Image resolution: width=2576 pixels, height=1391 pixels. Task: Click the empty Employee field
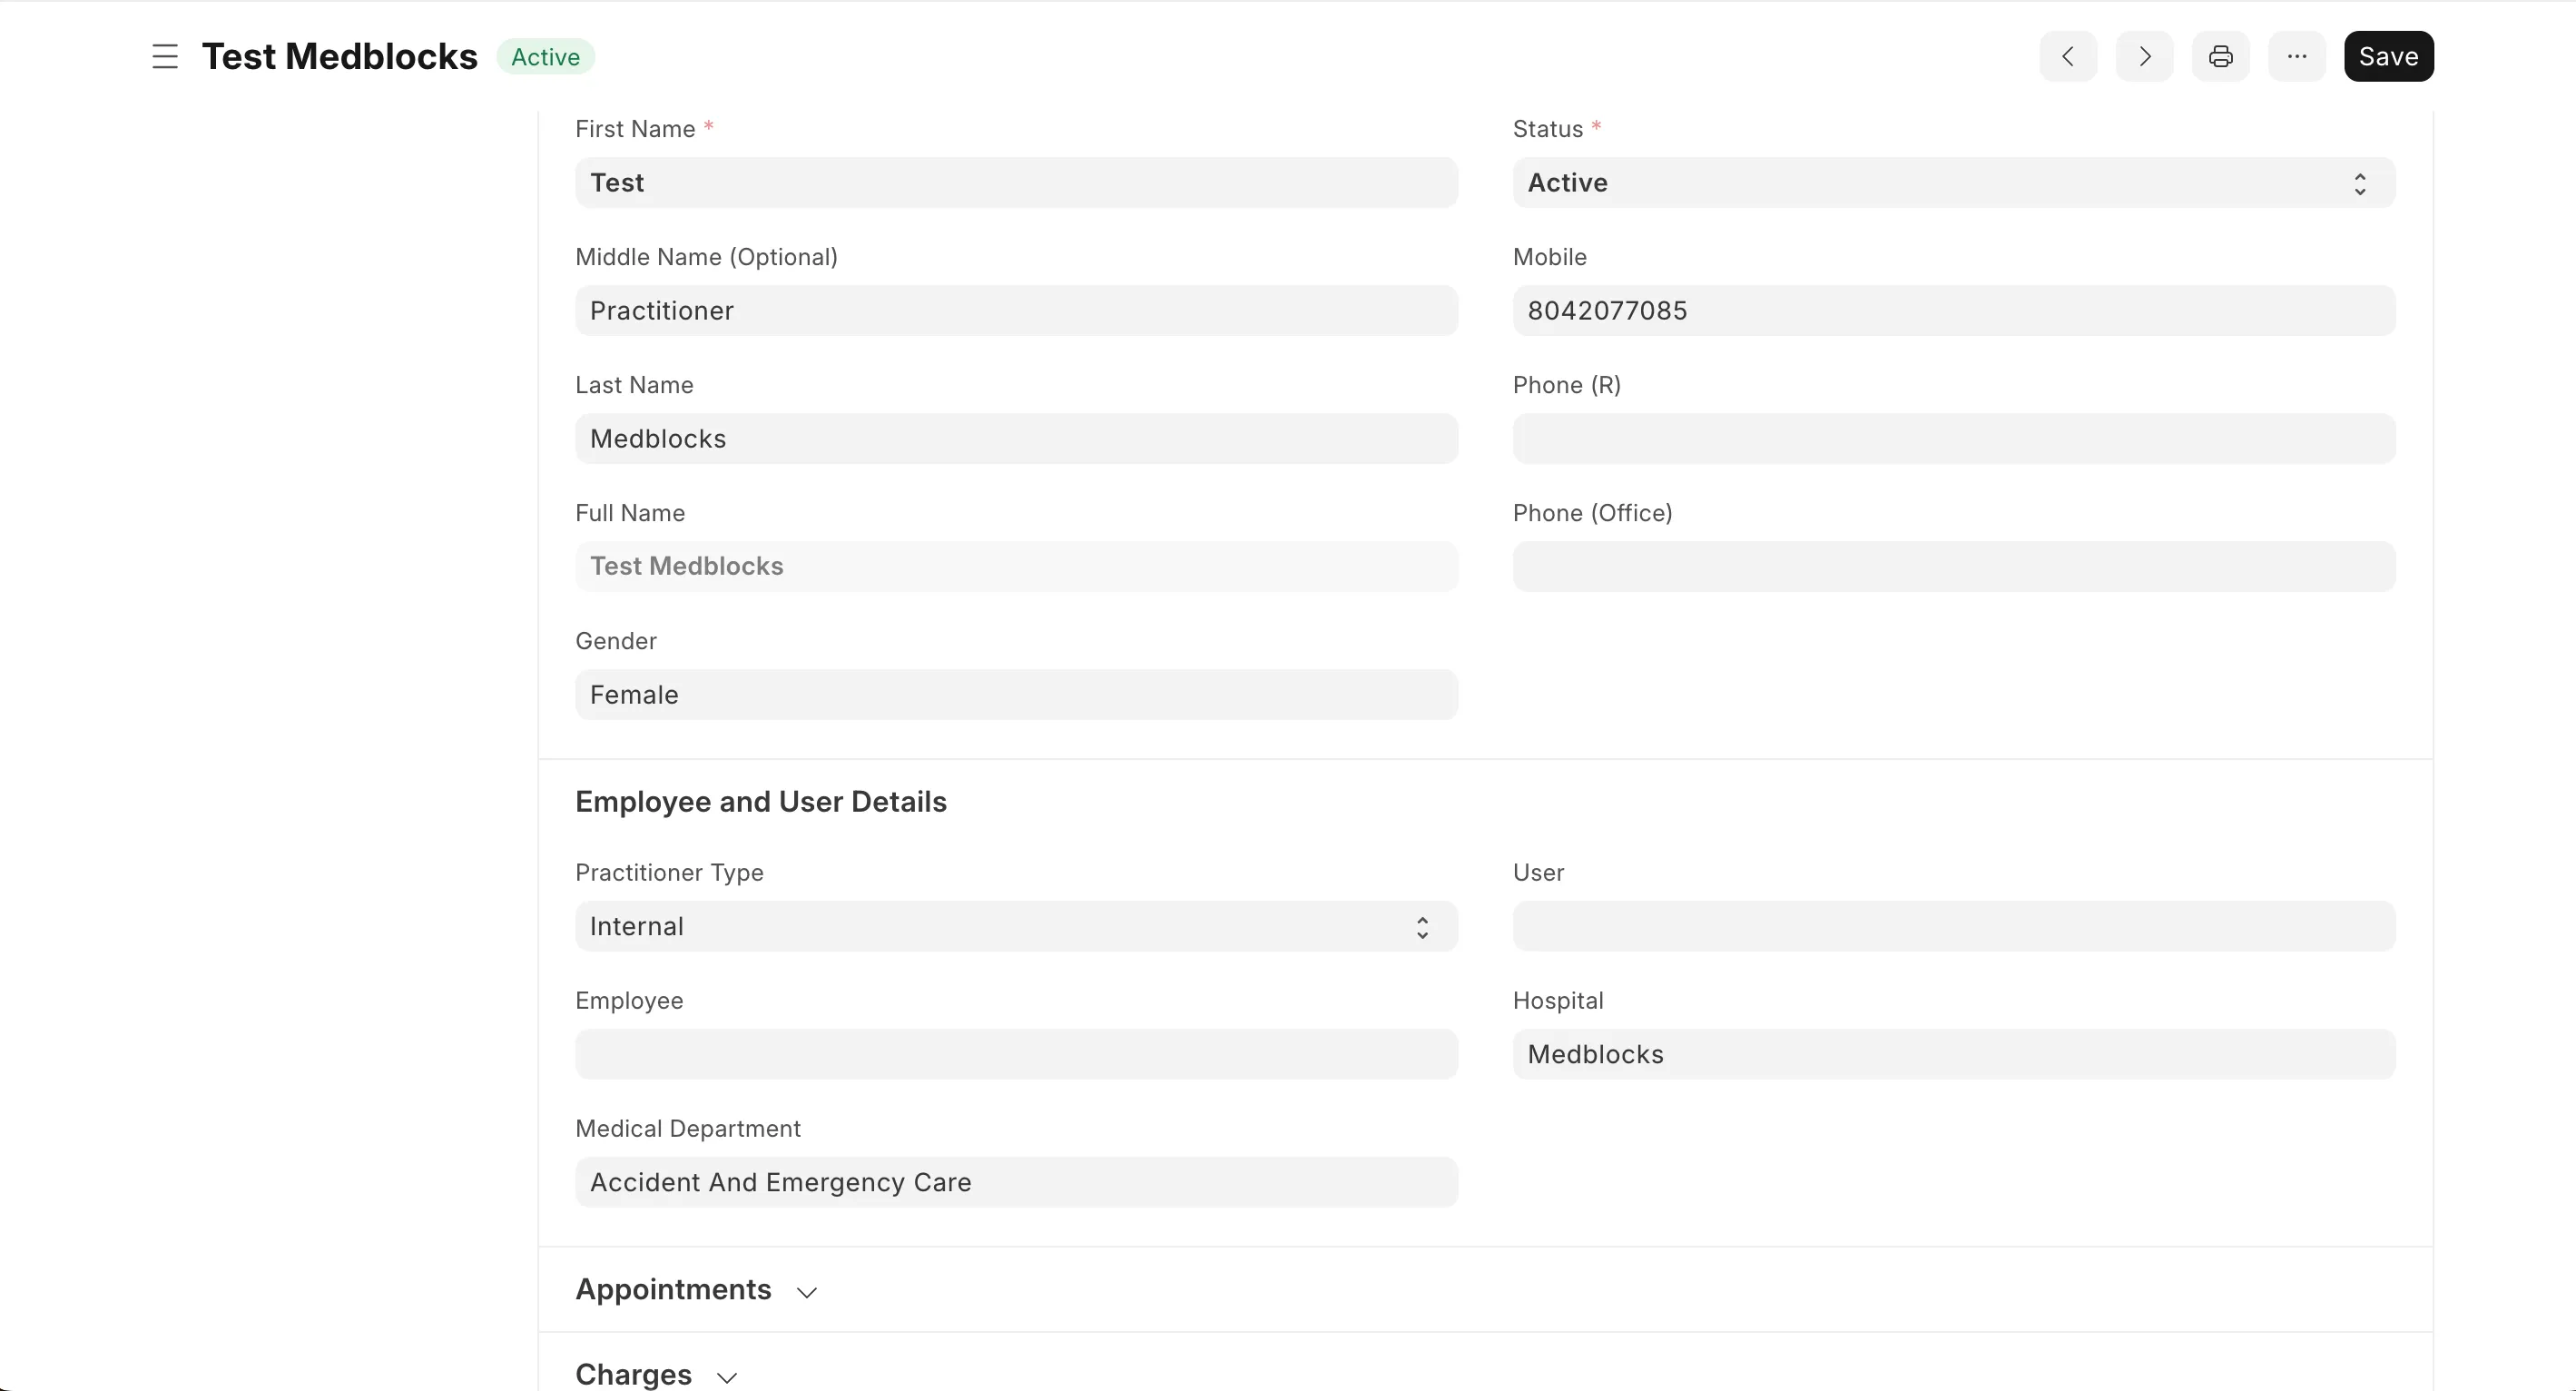point(1015,1054)
